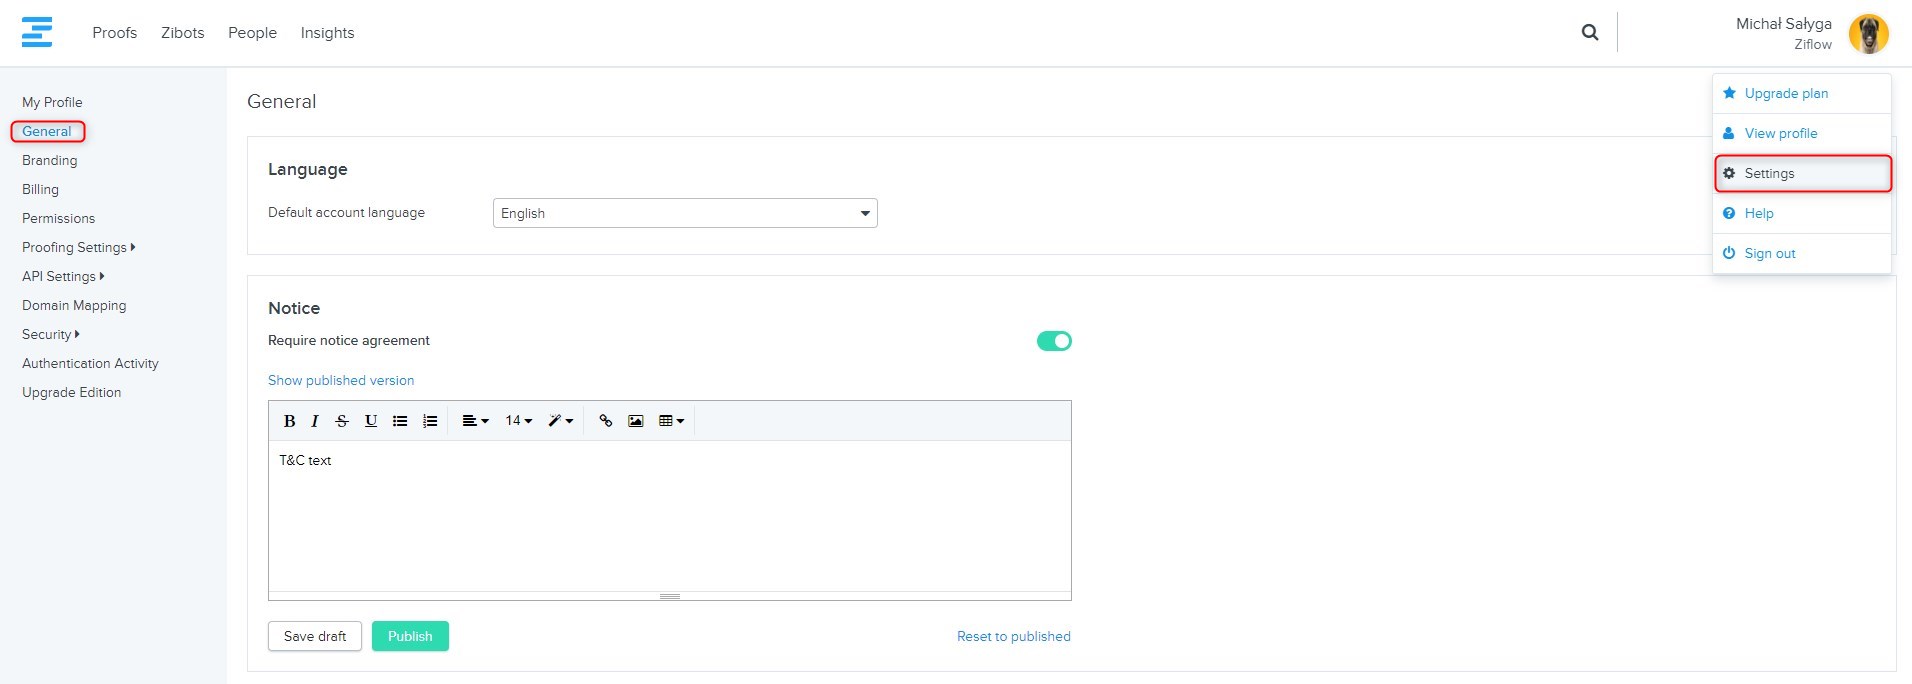The width and height of the screenshot is (1912, 684).
Task: Insert an unordered bullet list
Action: [x=400, y=421]
